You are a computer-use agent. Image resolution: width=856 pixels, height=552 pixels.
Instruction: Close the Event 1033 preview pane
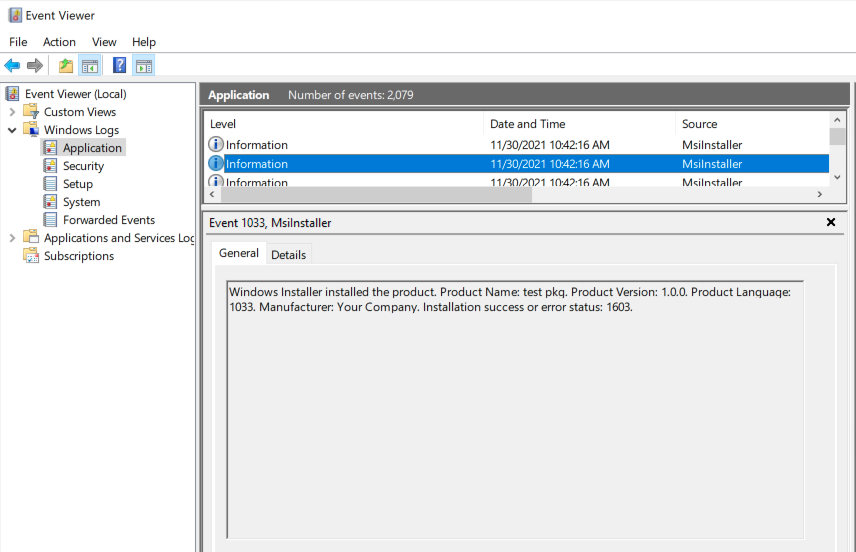coord(830,223)
